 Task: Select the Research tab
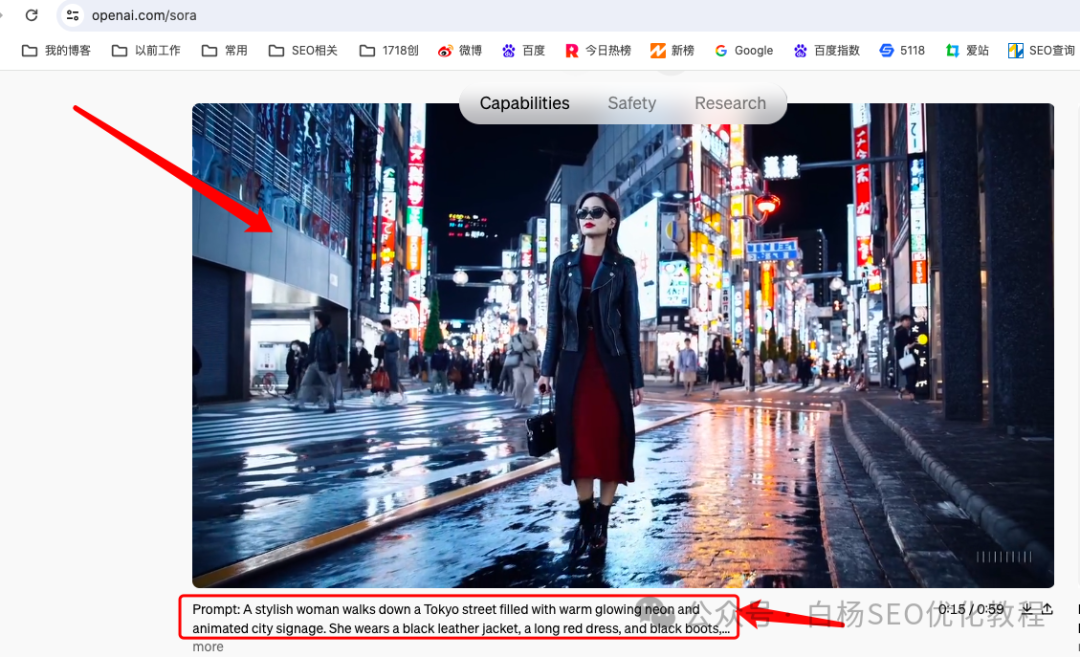(730, 103)
